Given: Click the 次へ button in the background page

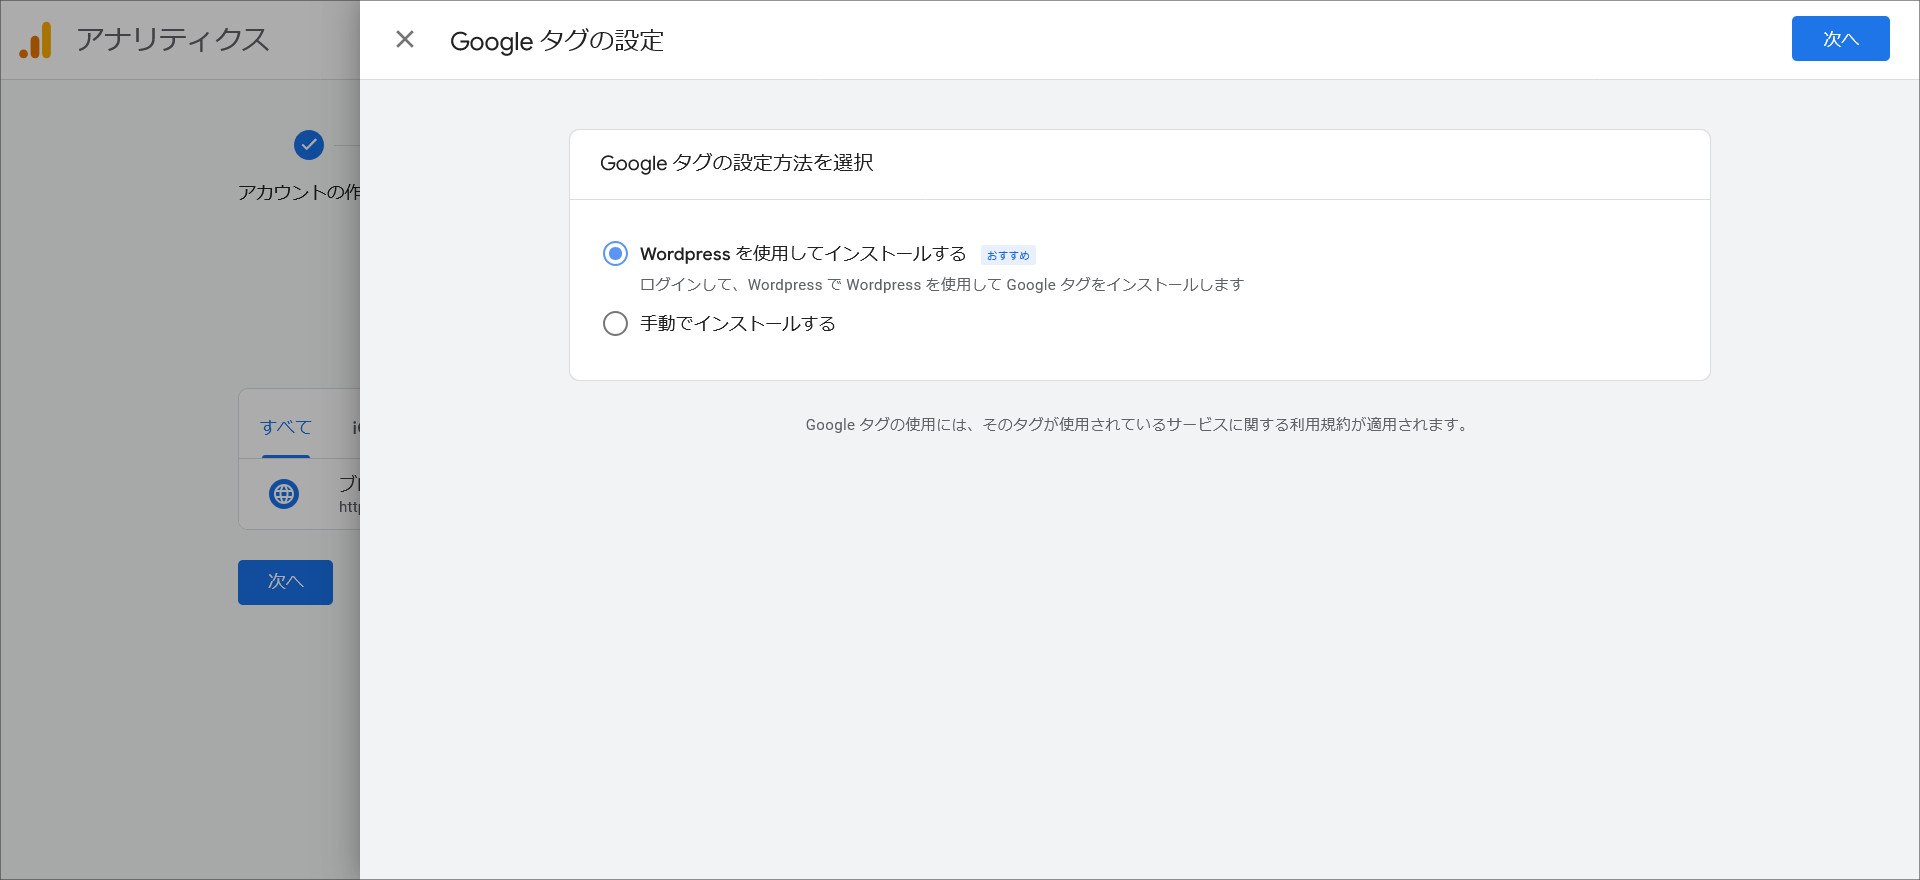Looking at the screenshot, I should pyautogui.click(x=285, y=582).
